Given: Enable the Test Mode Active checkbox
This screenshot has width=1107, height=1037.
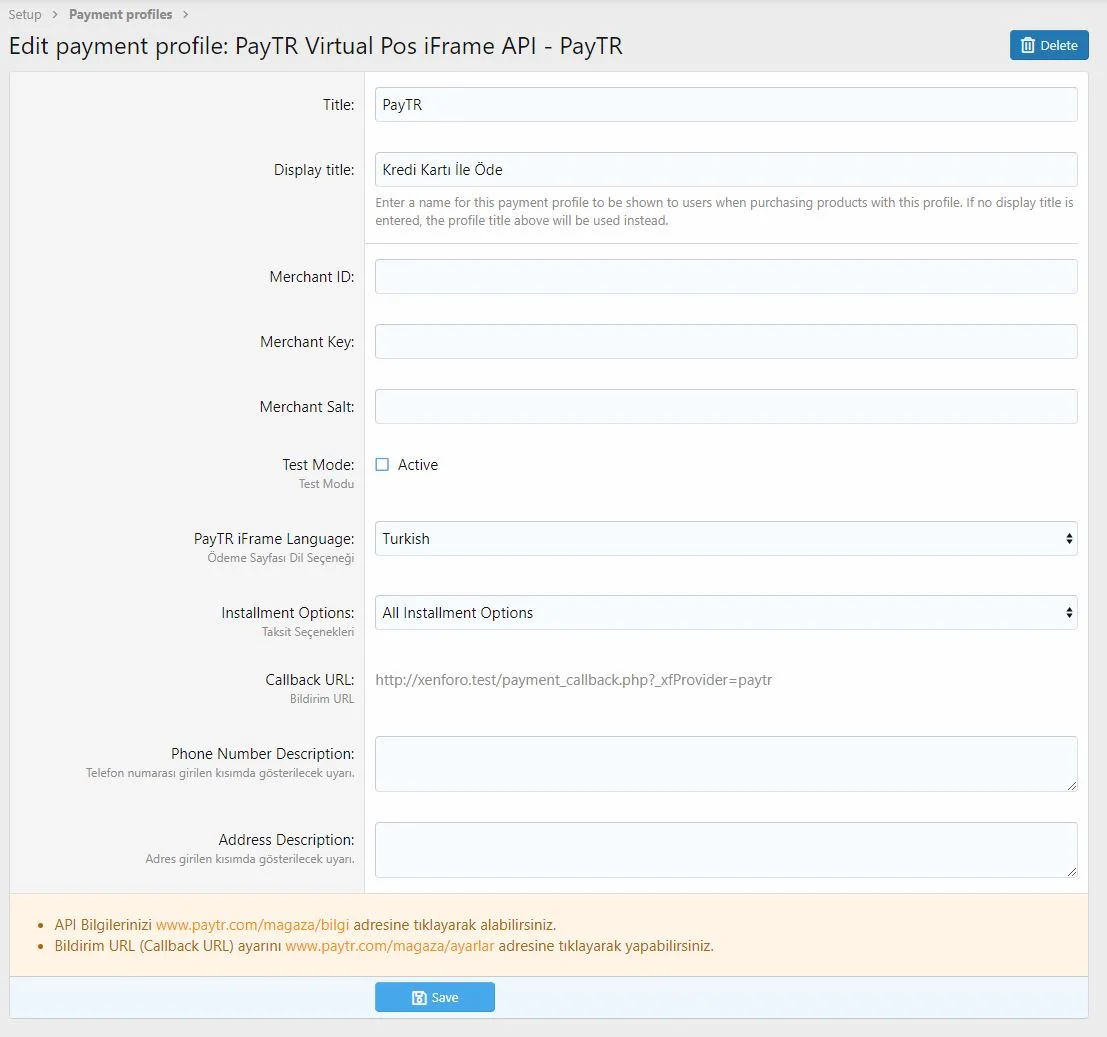Looking at the screenshot, I should (x=382, y=464).
